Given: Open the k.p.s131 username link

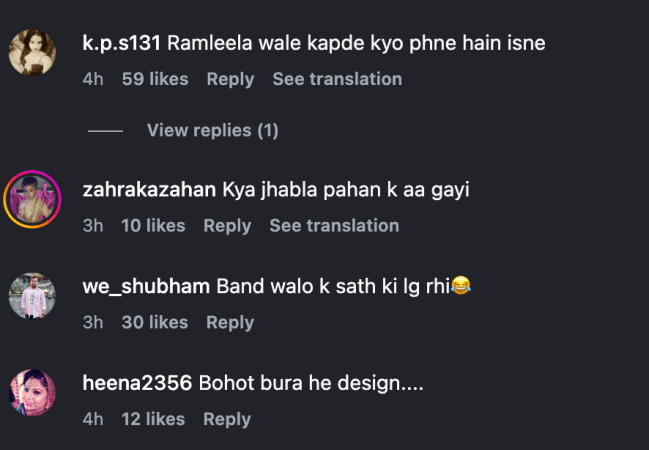Looking at the screenshot, I should point(122,43).
